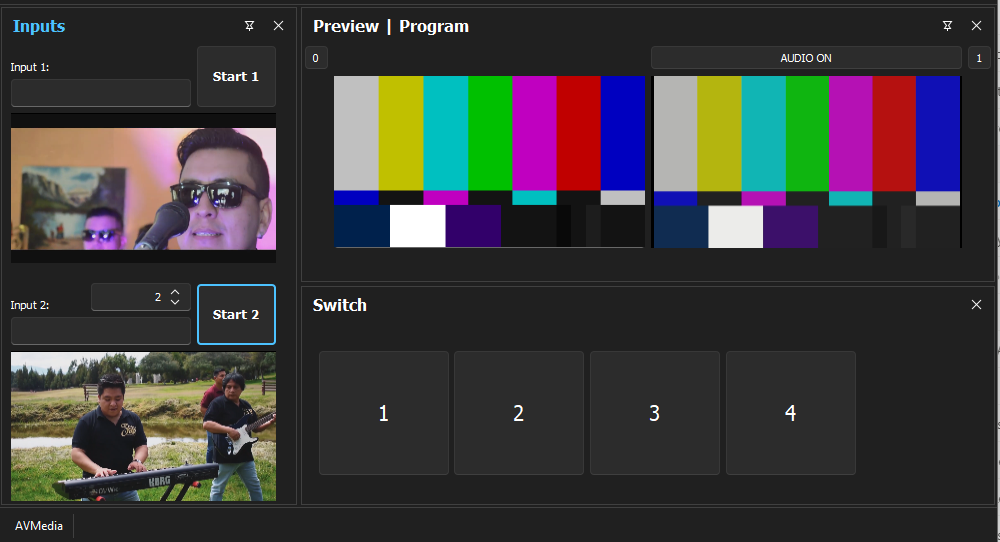Screen dimensions: 1000x542
Task: Click the small 1 button beside AUDIO ON
Action: click(x=978, y=58)
